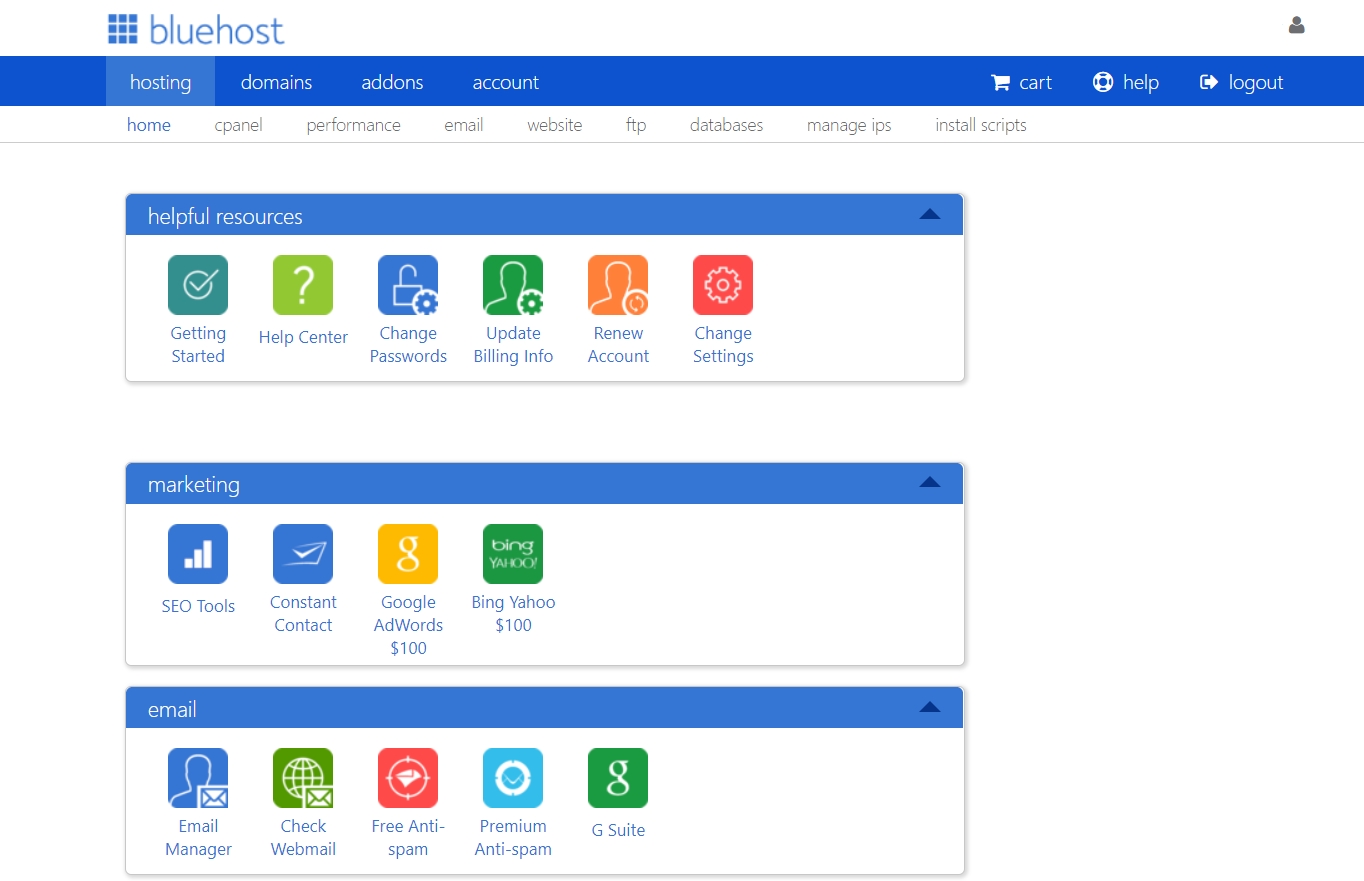Open the Help Center question mark icon
1364x881 pixels.
(x=303, y=285)
